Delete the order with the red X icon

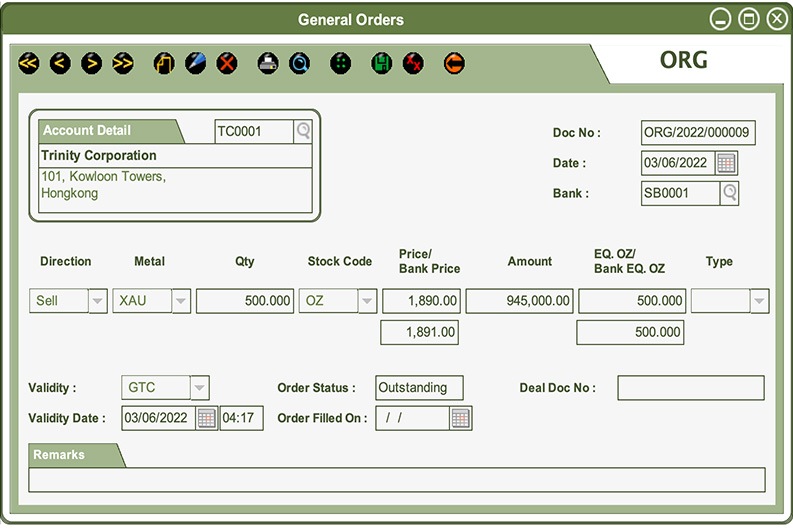[x=227, y=64]
